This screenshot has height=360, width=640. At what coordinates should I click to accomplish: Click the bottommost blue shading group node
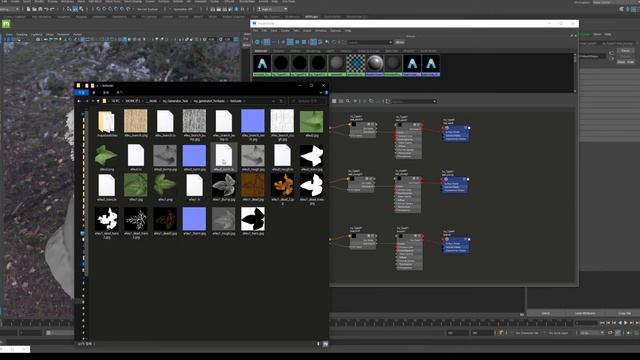[x=456, y=245]
